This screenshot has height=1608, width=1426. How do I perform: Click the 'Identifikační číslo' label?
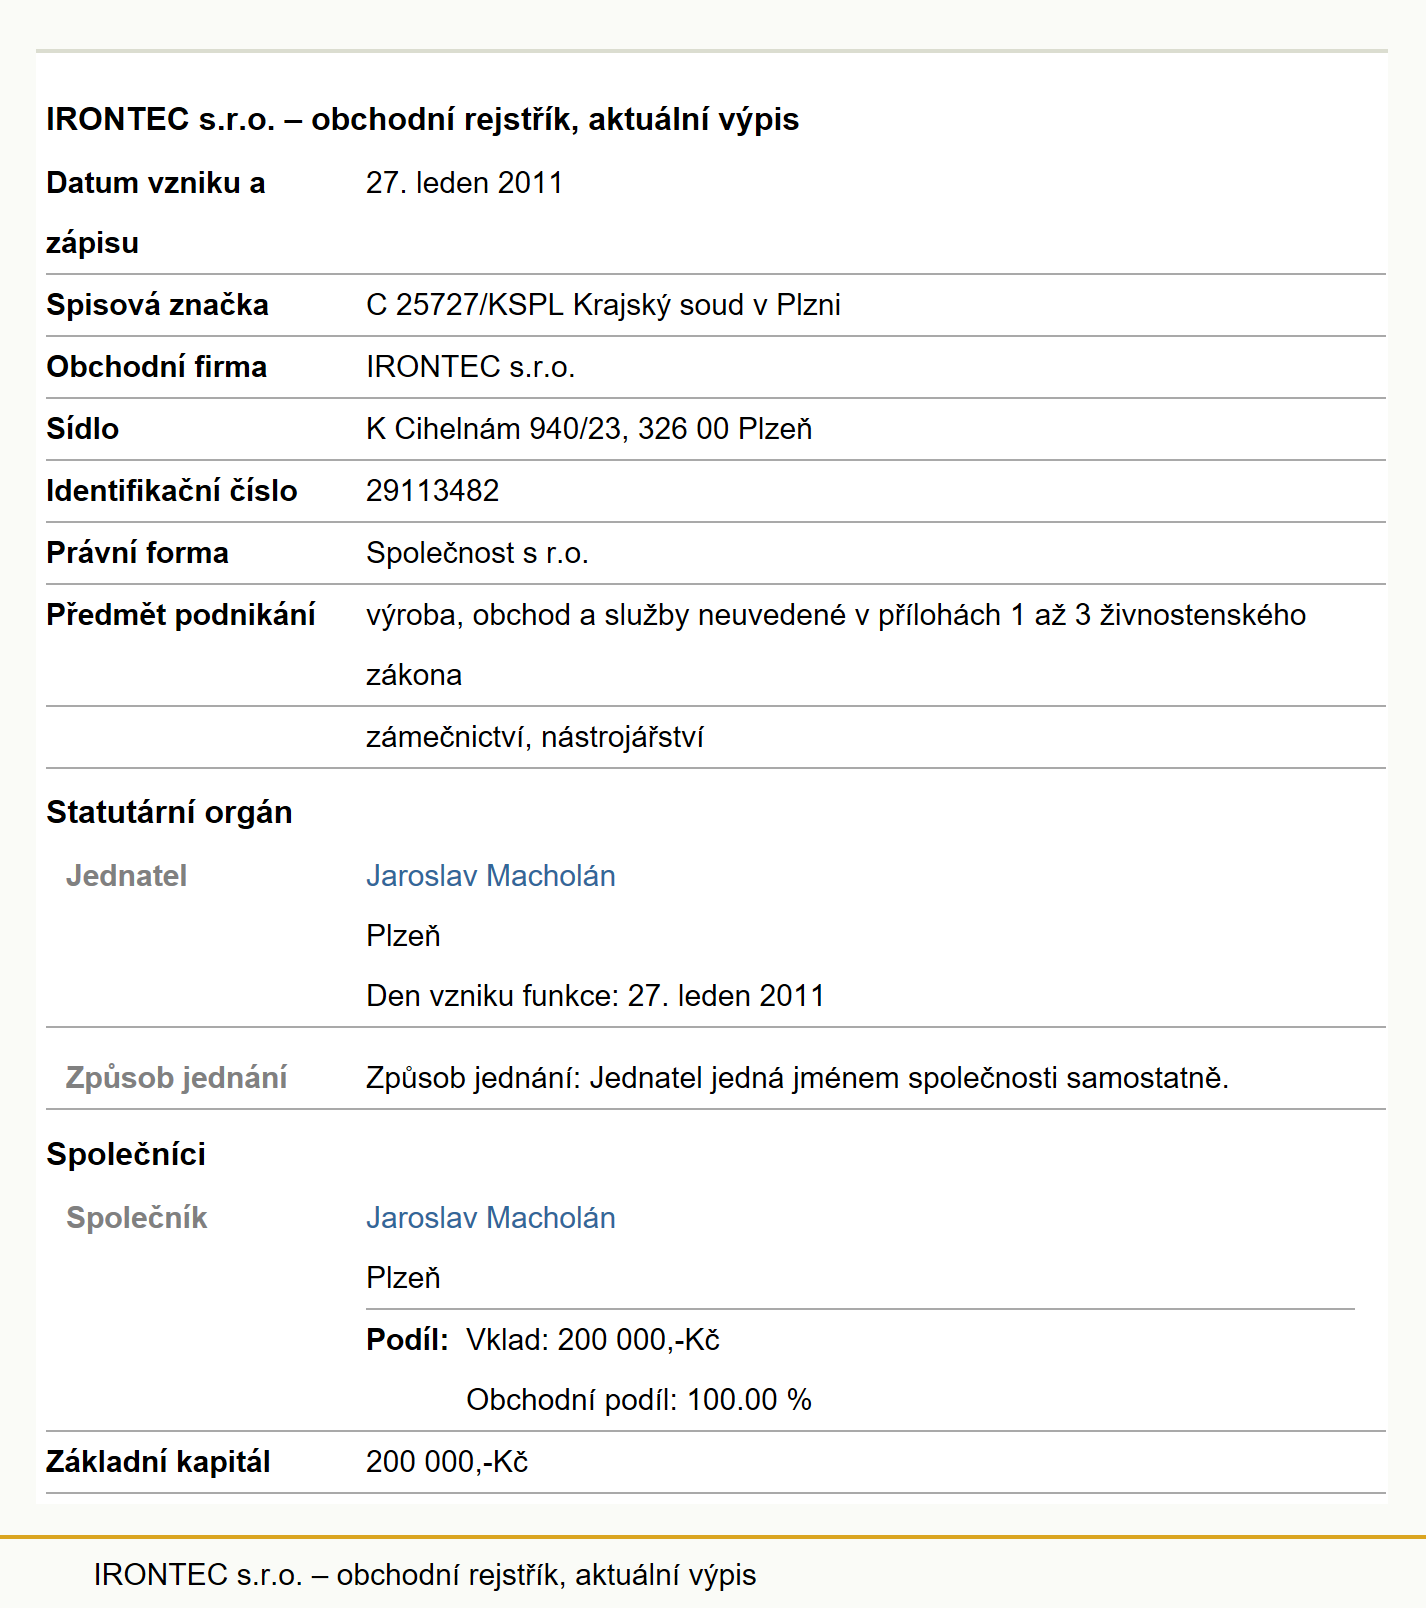(172, 491)
